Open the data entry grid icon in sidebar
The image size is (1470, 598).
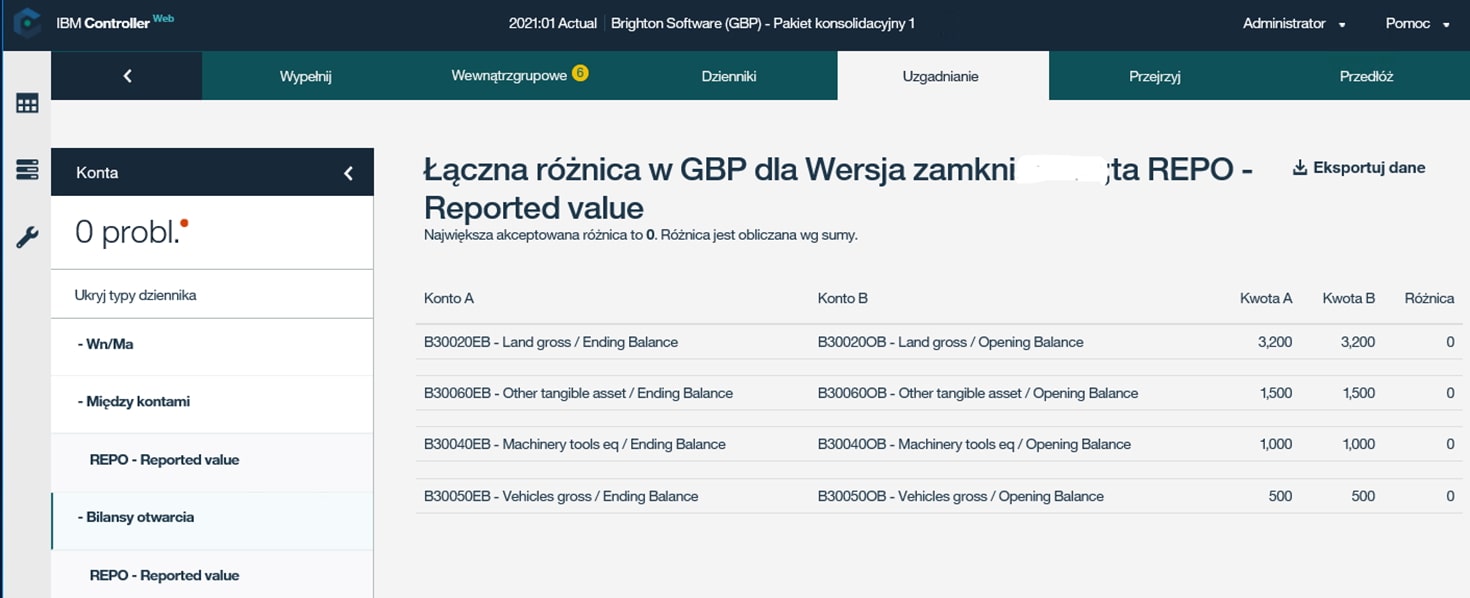coord(27,103)
